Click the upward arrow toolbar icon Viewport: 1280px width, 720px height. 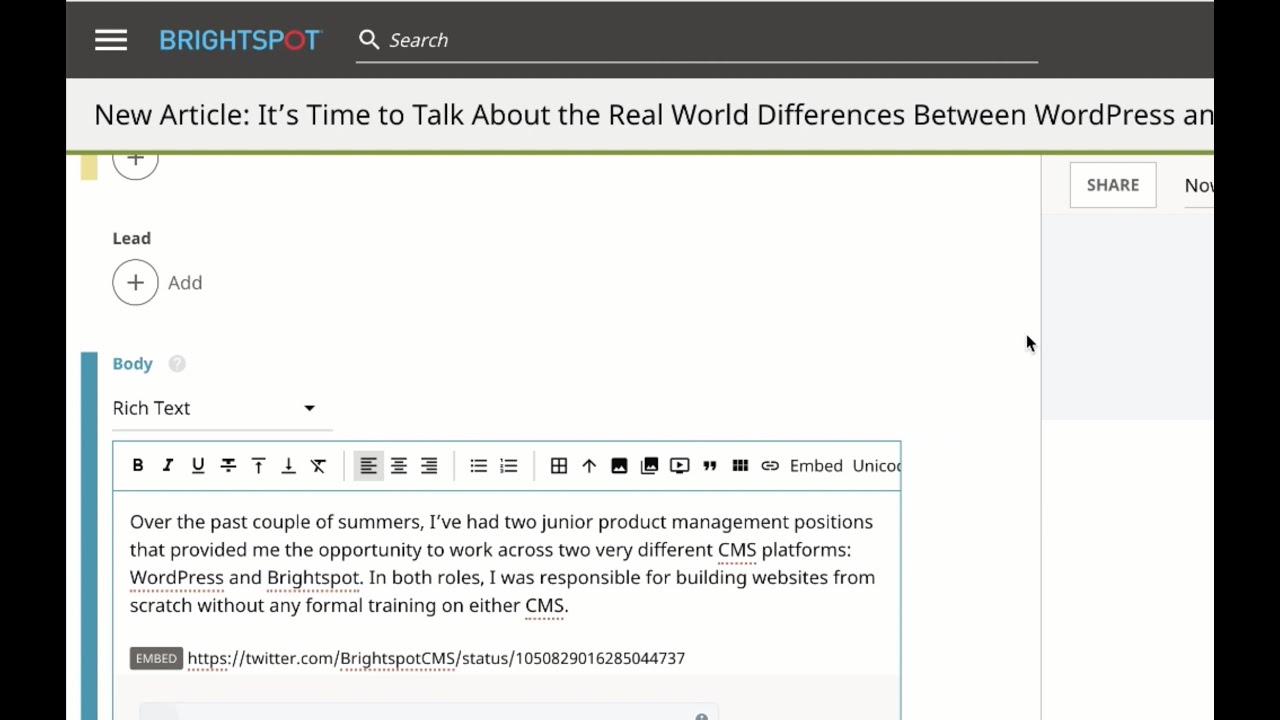pyautogui.click(x=589, y=466)
